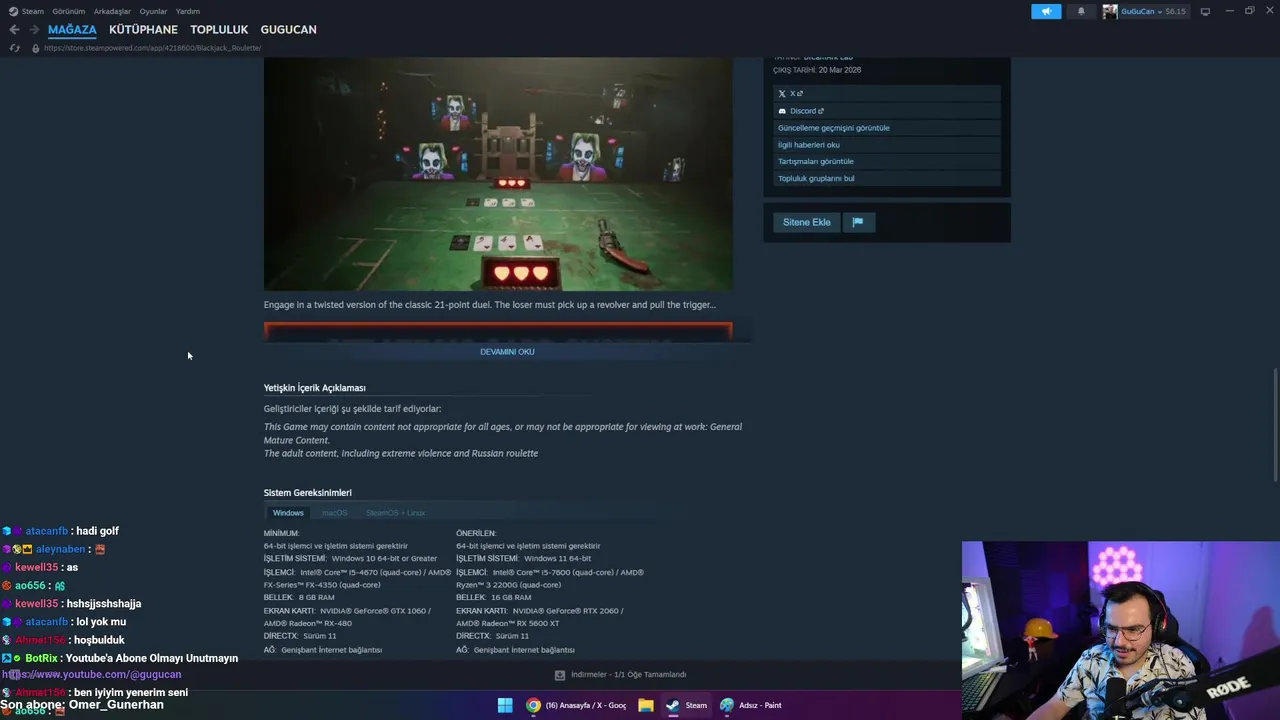Viewport: 1280px width, 720px height.
Task: Click the Sistem Gereksinimleri heading
Action: (x=308, y=493)
